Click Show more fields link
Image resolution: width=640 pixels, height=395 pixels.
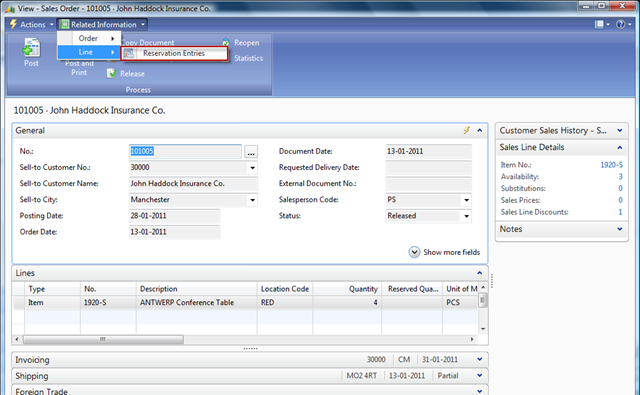coord(451,252)
